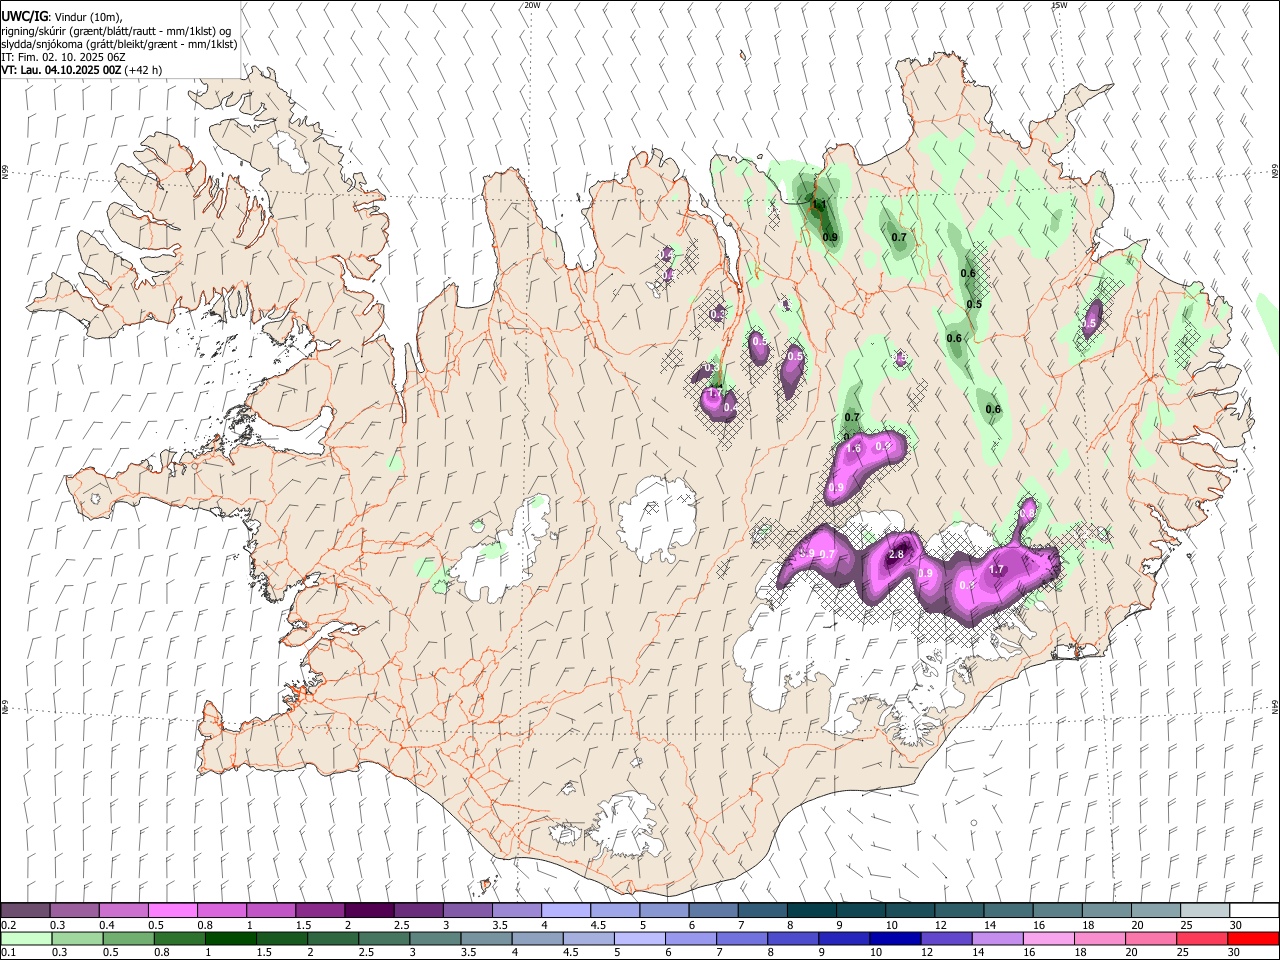Click the '2.8' snowfall value on the map

(896, 555)
